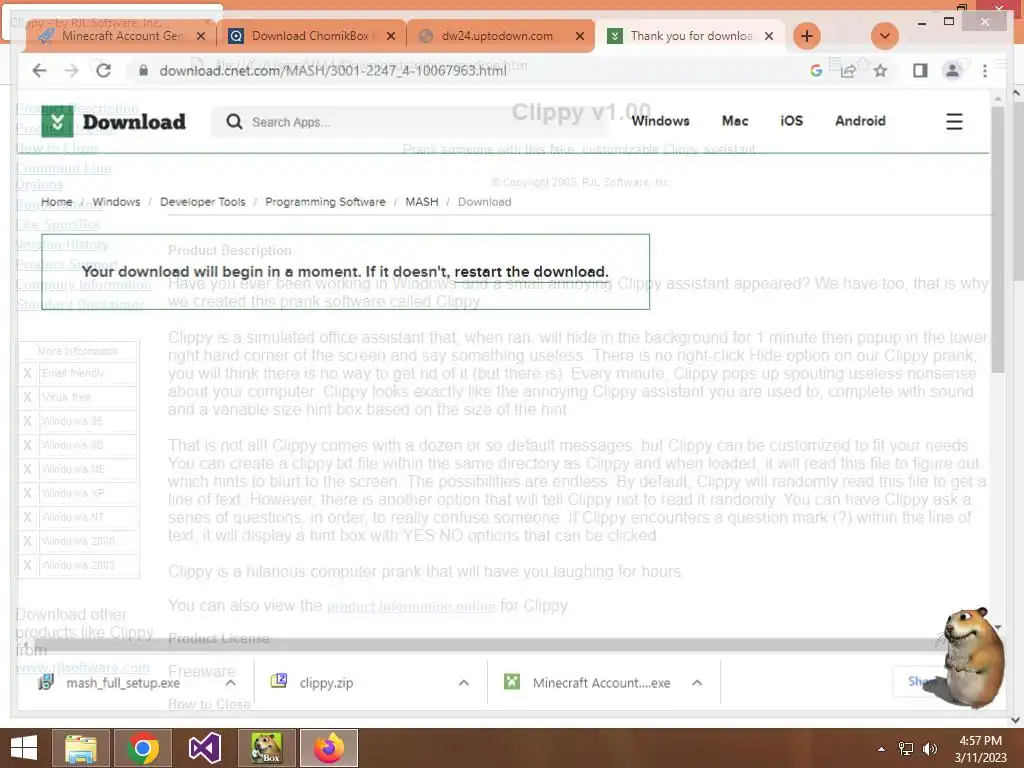Screen dimensions: 1024x768
Task: Open Visual Studio from the taskbar
Action: point(204,748)
